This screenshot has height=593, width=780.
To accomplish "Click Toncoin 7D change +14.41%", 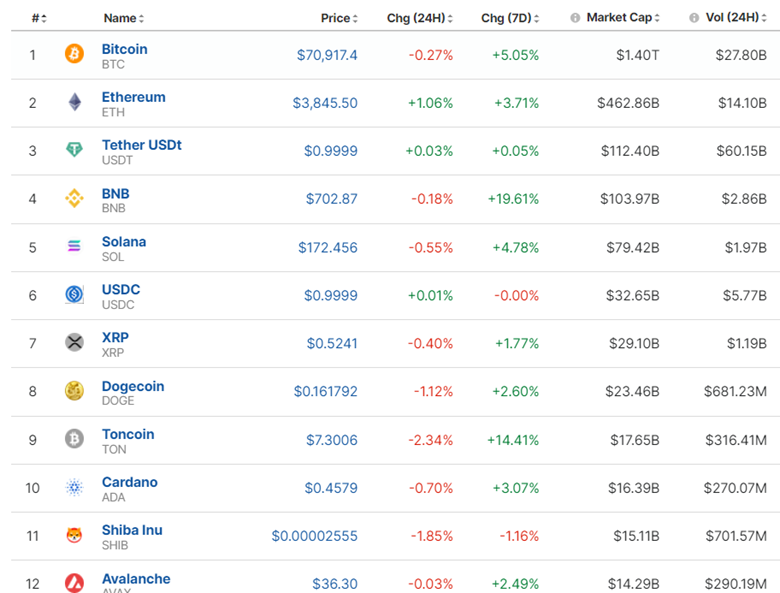I will (513, 440).
